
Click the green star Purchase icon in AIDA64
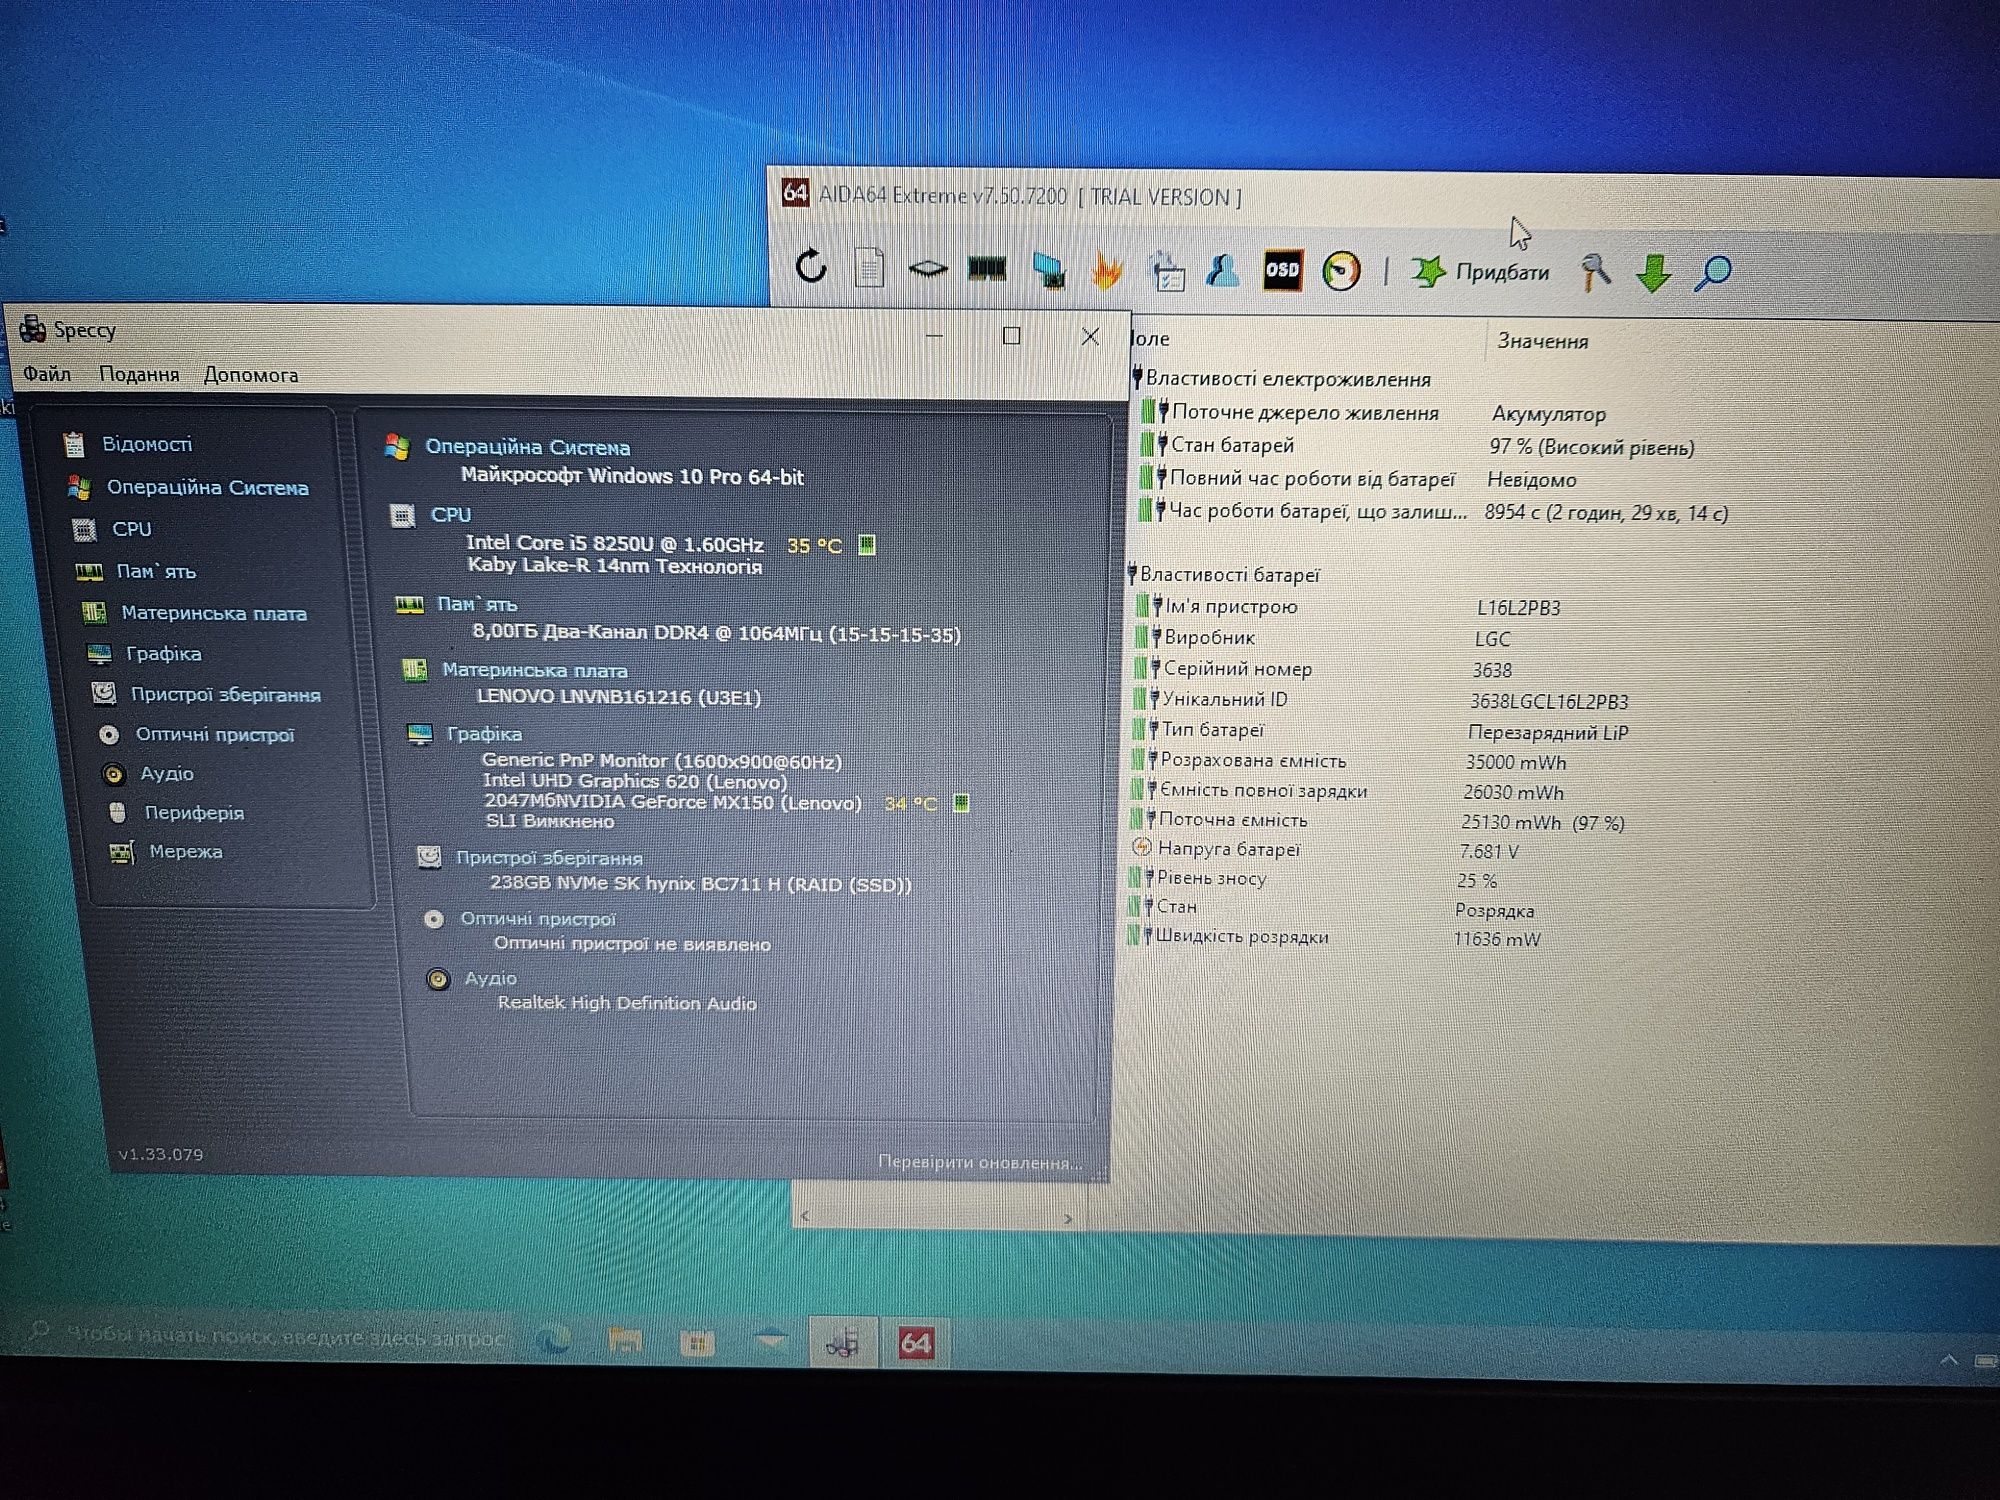click(x=1428, y=271)
